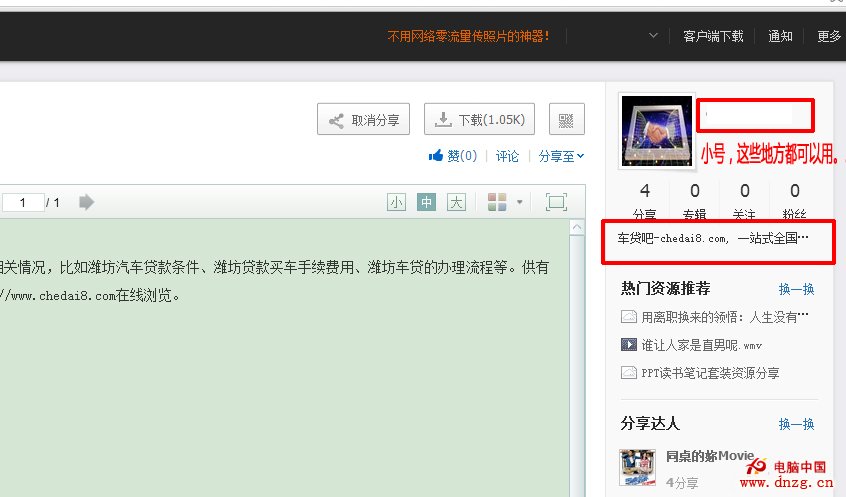Refresh 热门资源推荐 with 换一换
This screenshot has height=497, width=846.
[x=796, y=289]
